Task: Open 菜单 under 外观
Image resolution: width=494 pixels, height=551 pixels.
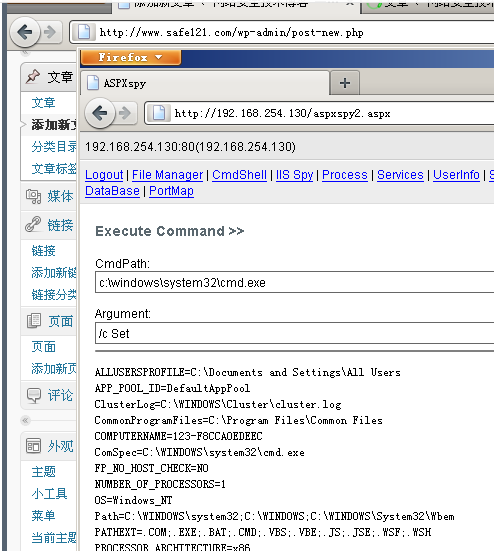Action: click(44, 516)
